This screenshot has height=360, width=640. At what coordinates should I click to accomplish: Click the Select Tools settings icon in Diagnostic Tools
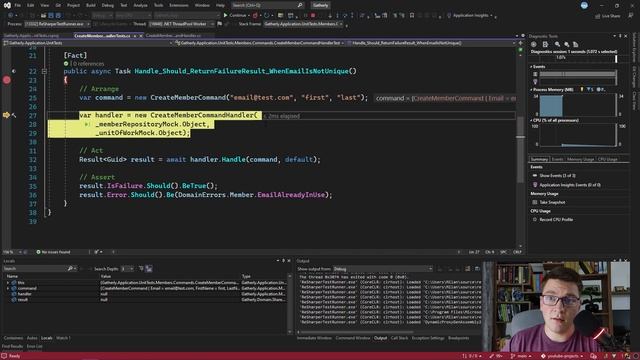533,44
